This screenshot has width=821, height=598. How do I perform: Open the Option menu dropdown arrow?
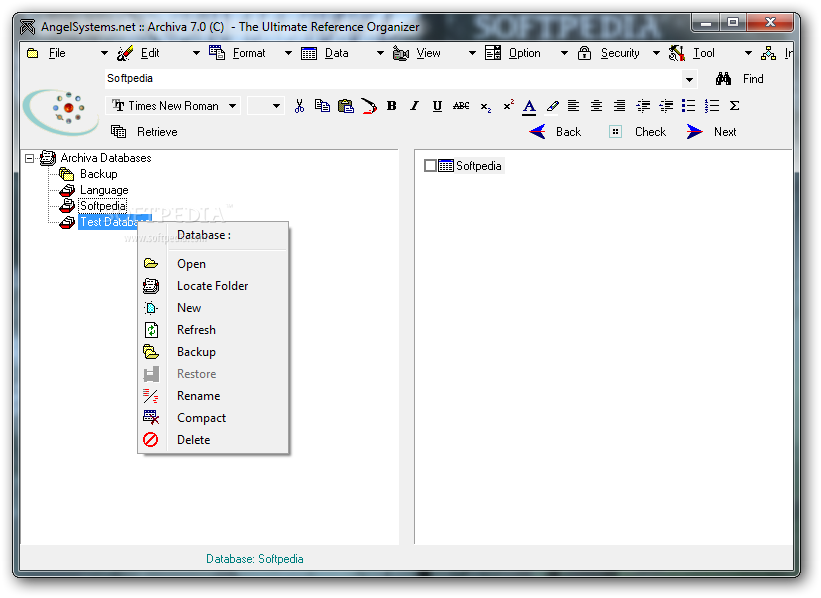point(564,53)
